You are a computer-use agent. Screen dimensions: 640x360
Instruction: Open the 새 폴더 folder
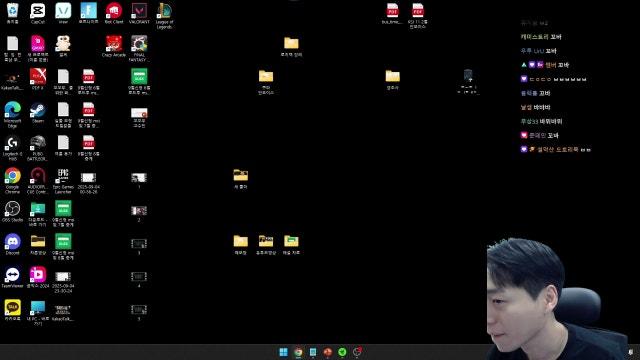[240, 179]
